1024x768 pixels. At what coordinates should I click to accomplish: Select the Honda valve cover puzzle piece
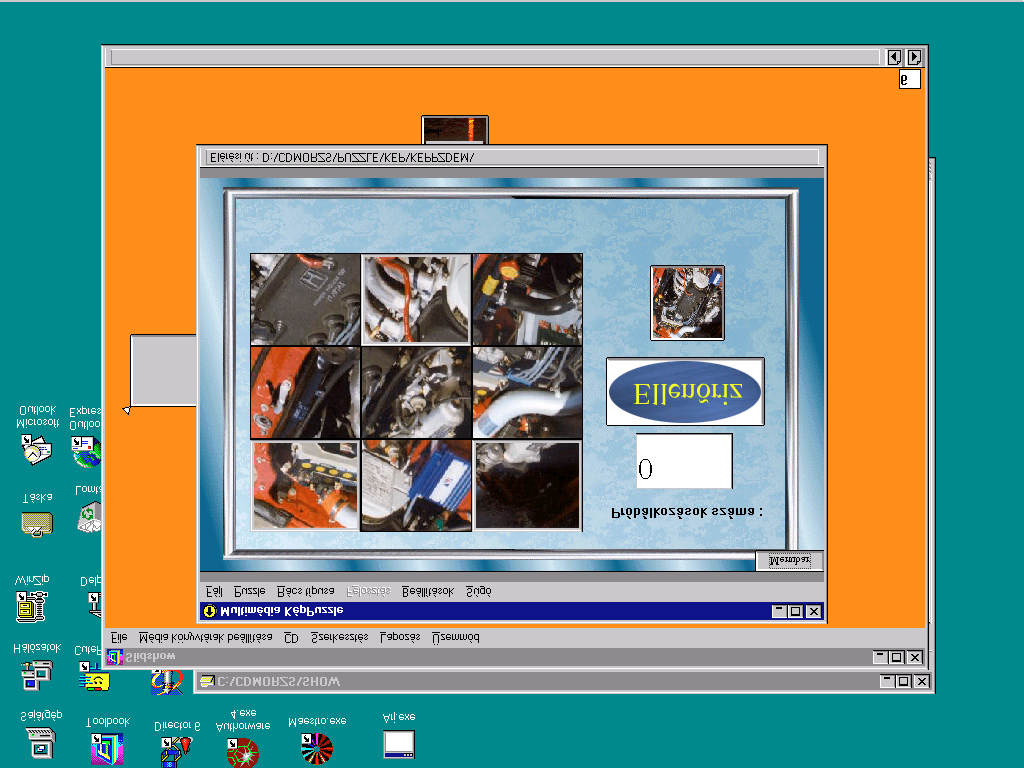[x=306, y=300]
